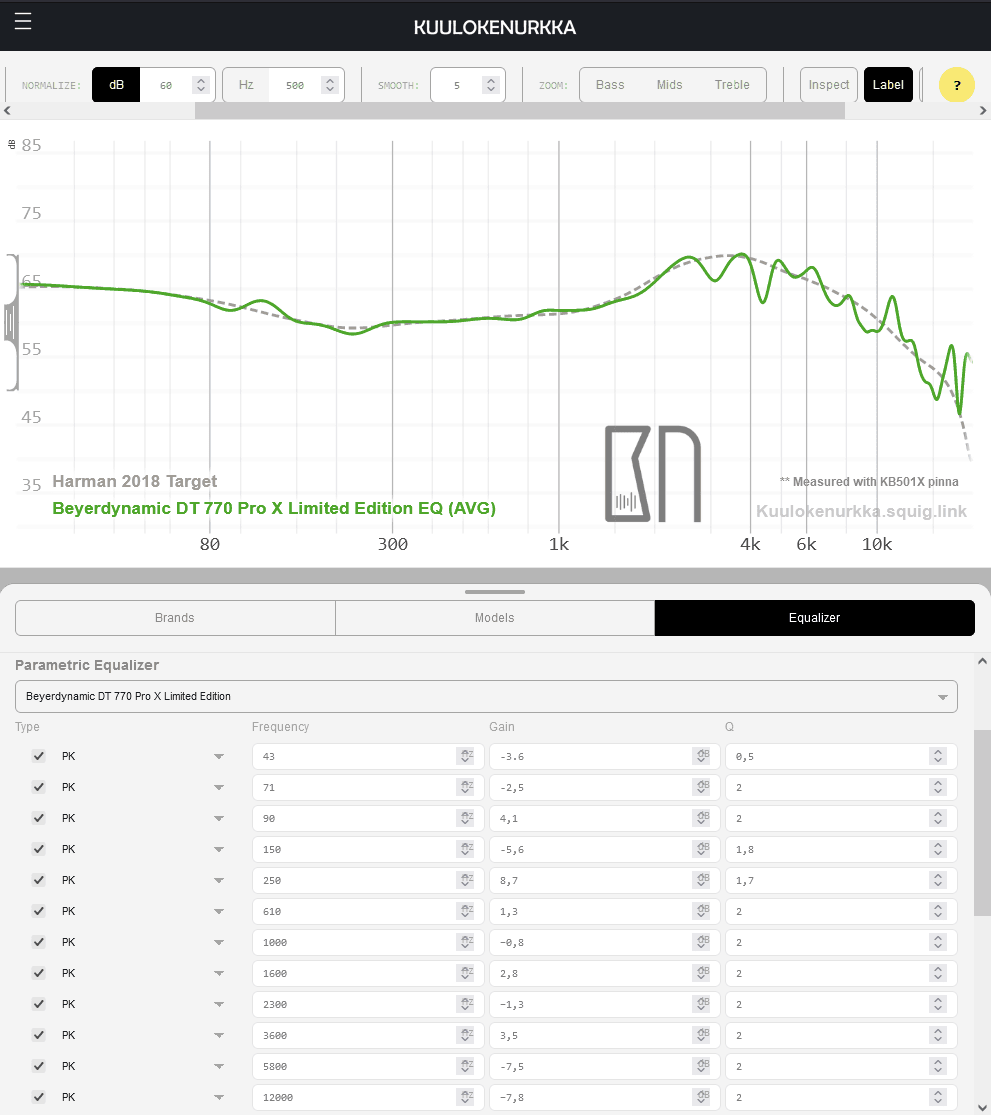This screenshot has height=1115, width=991.
Task: Click the KN logo in graph
Action: pyautogui.click(x=652, y=474)
